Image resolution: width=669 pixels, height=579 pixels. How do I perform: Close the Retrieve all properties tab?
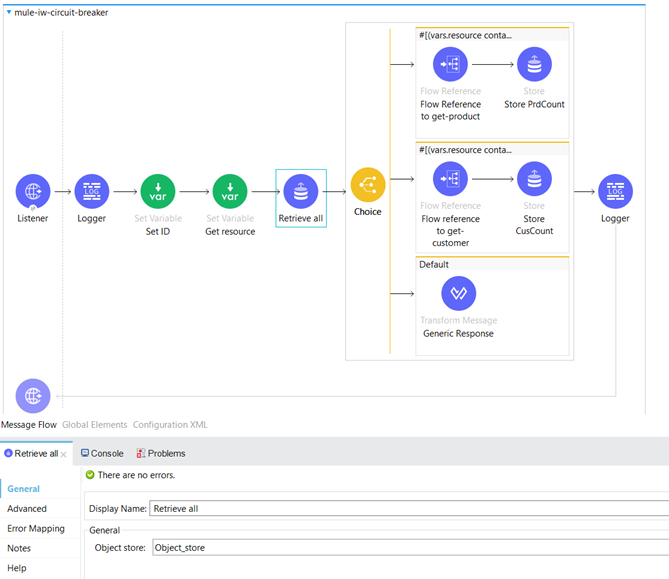tap(64, 455)
